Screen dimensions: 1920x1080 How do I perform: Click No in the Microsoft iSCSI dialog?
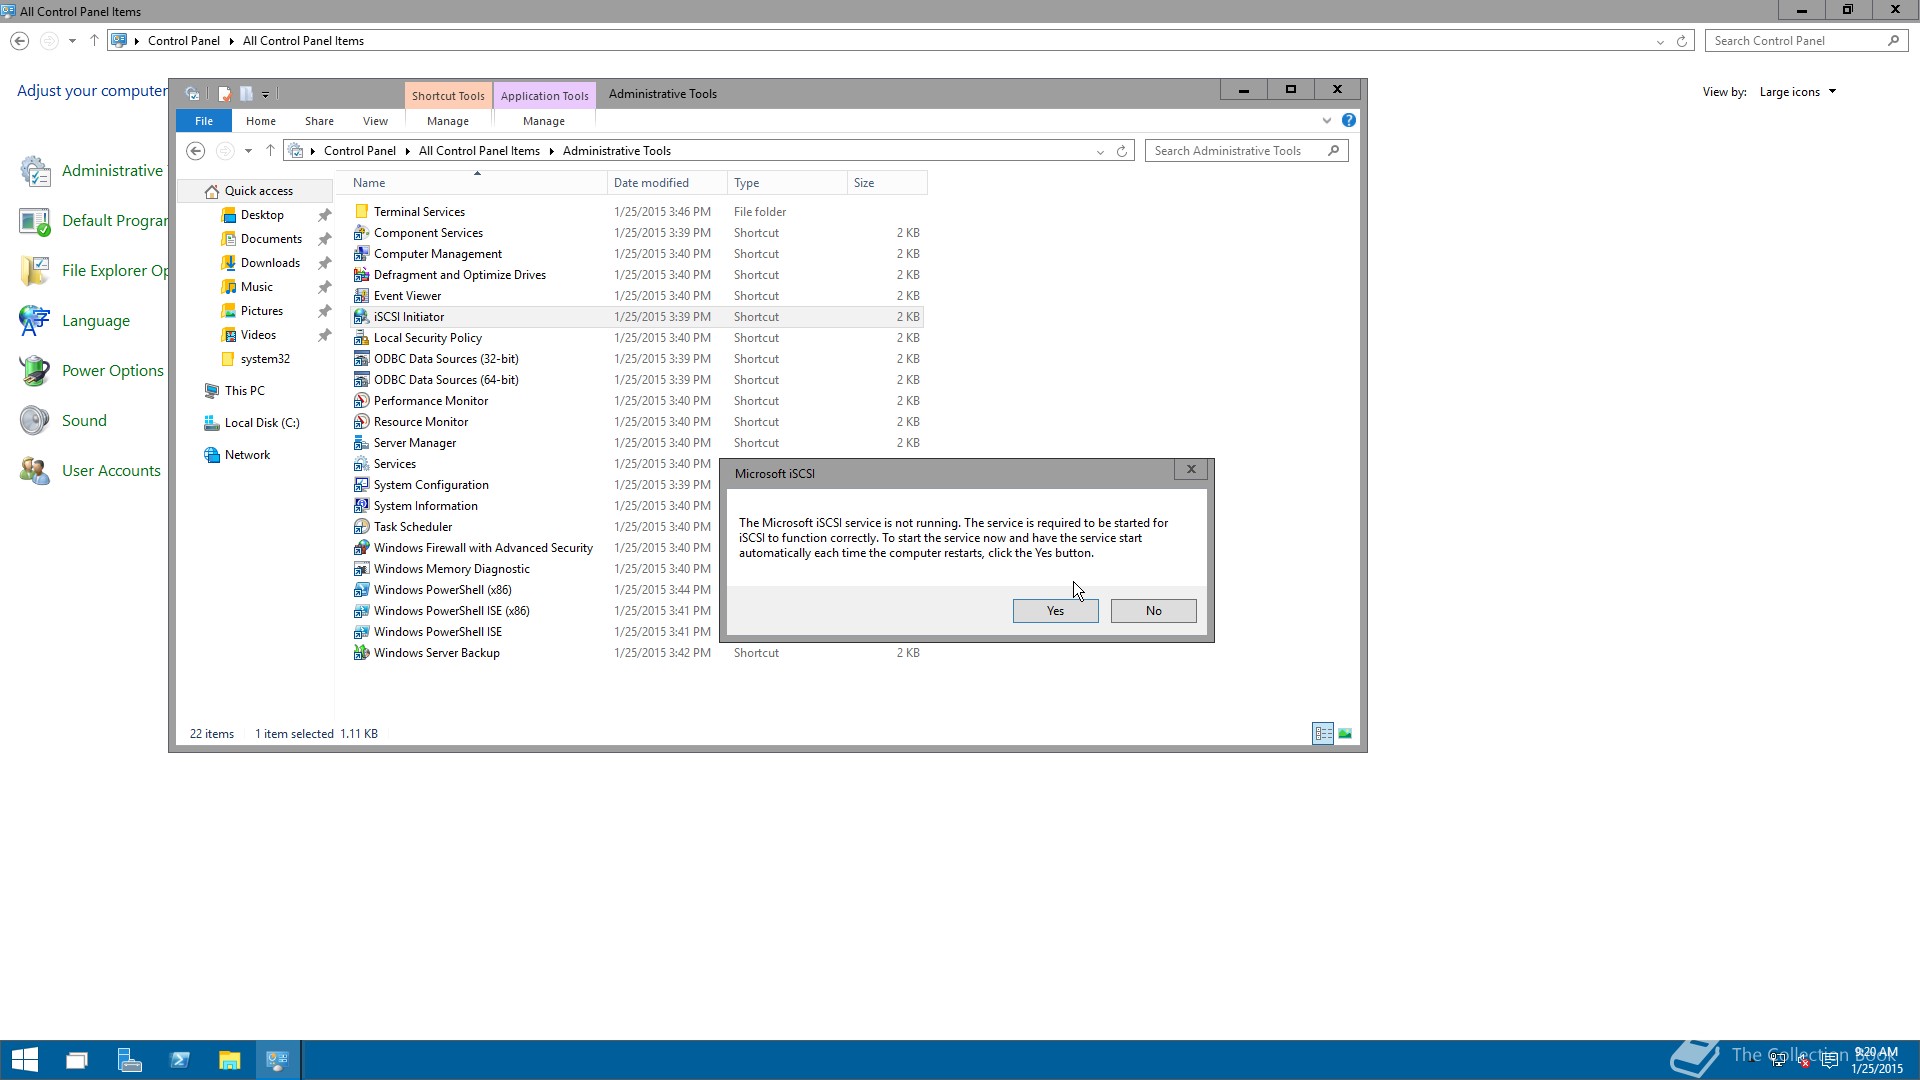click(x=1153, y=611)
